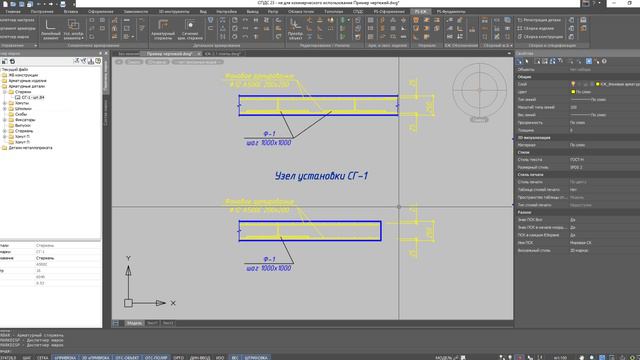Expand the Хомуты folder in tree

pos(5,103)
